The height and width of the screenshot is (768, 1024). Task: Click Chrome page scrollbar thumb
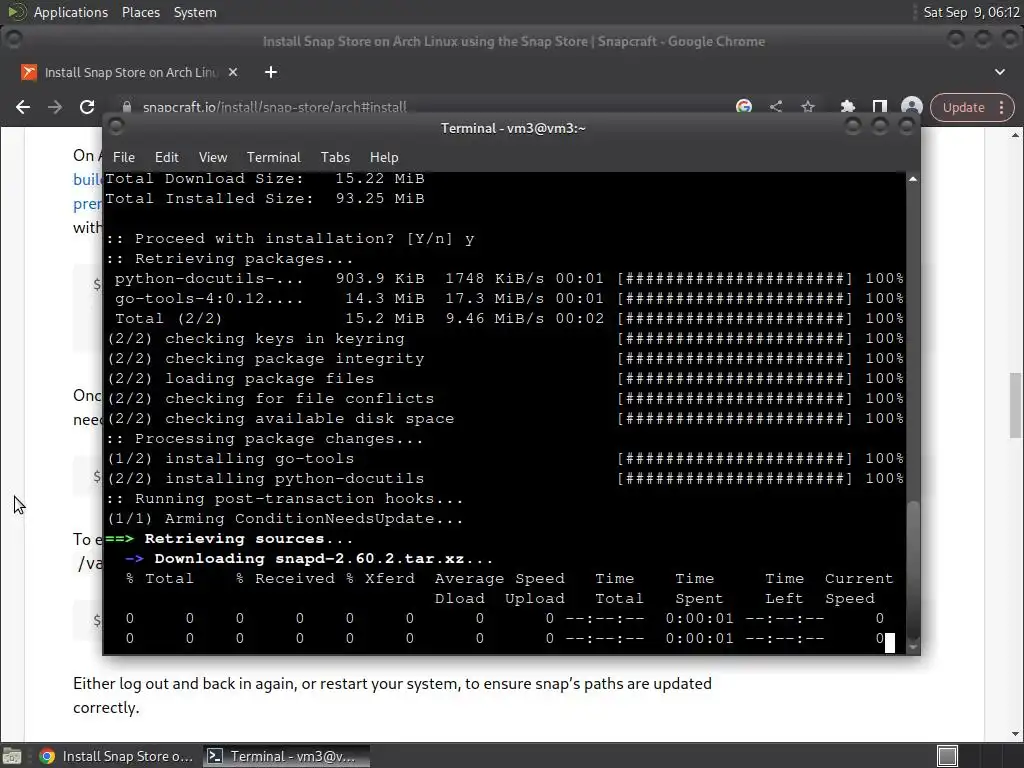coord(1015,405)
